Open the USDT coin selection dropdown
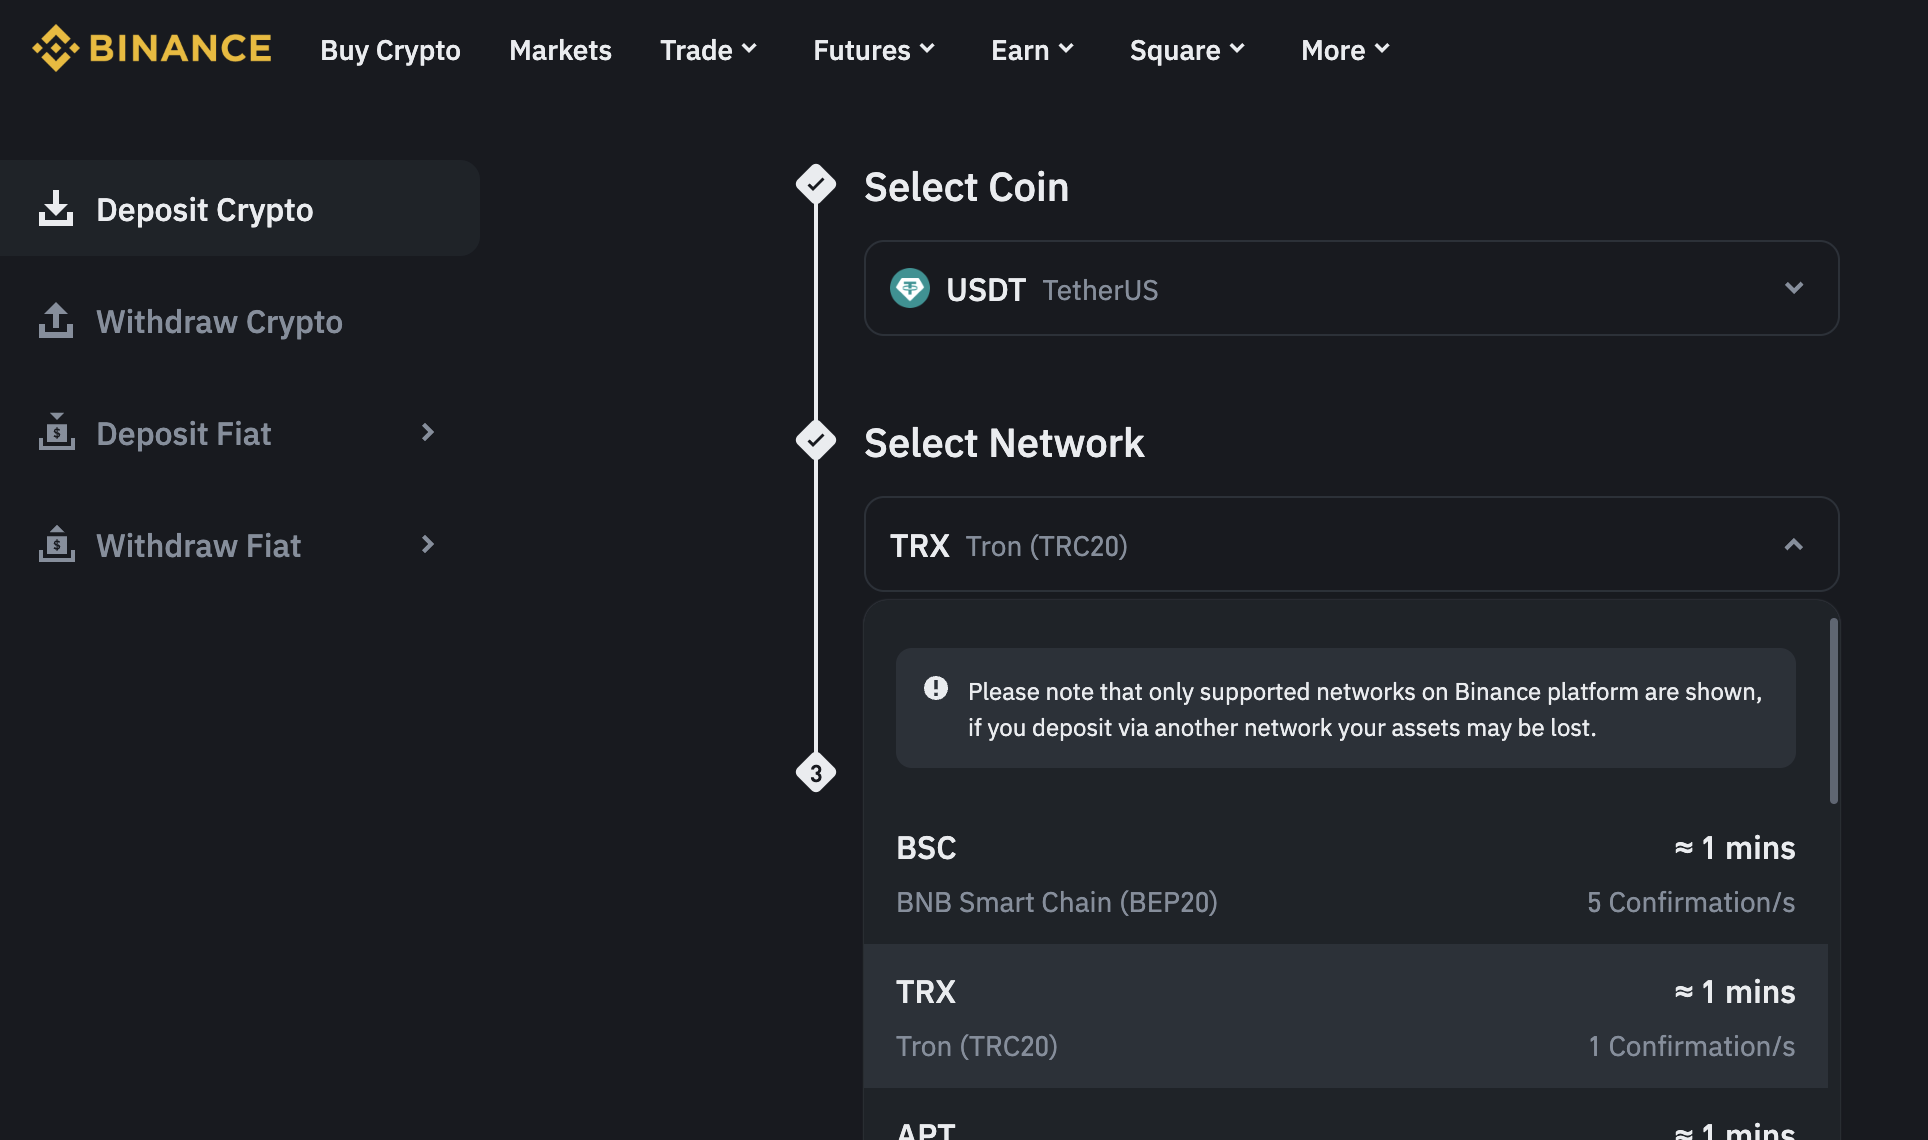The image size is (1928, 1140). (x=1793, y=288)
